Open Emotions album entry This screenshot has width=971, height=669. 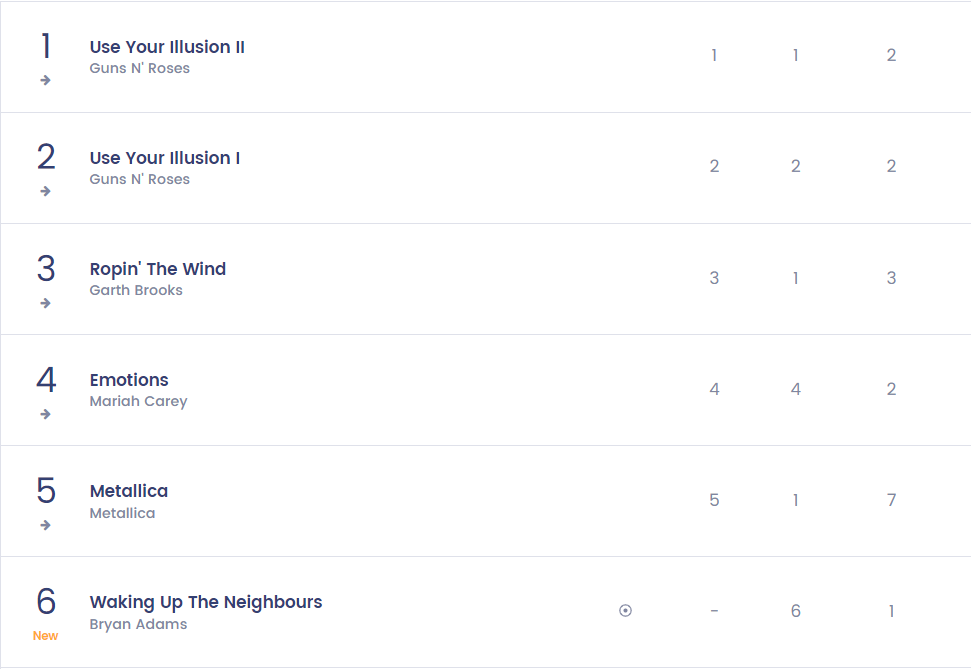pyautogui.click(x=129, y=380)
